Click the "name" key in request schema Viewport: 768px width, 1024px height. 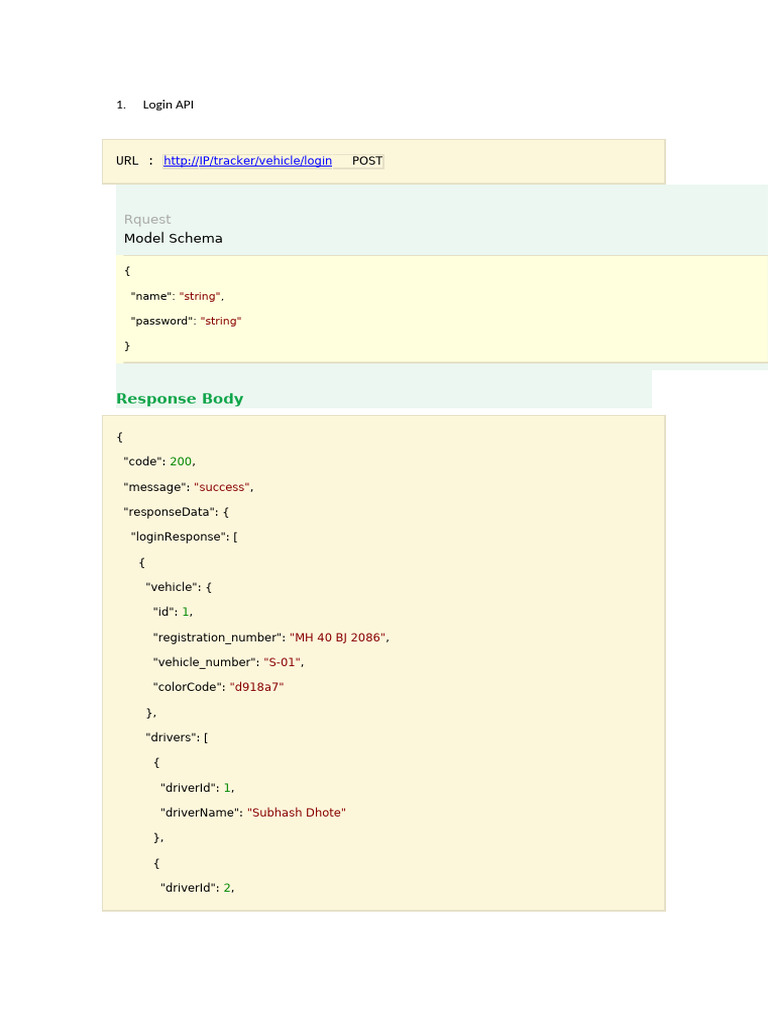tap(152, 296)
